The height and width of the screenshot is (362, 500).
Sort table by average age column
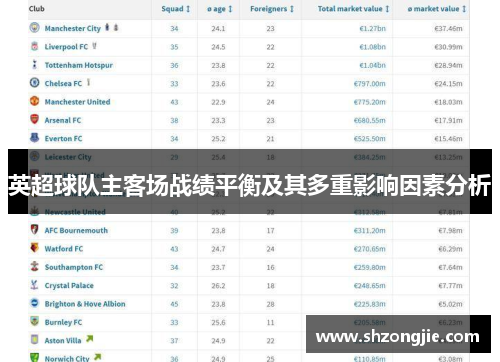(x=219, y=9)
